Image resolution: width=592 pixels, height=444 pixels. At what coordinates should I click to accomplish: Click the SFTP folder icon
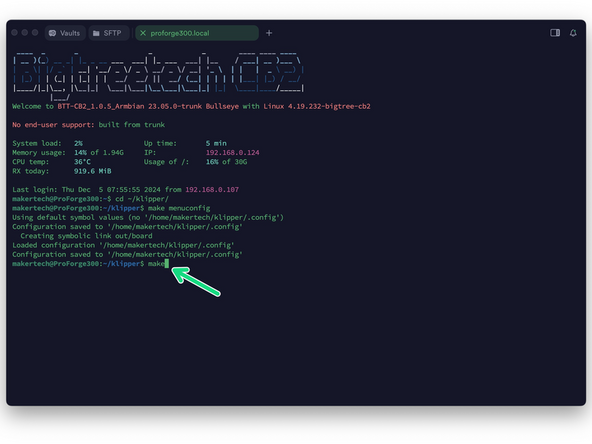pos(96,33)
